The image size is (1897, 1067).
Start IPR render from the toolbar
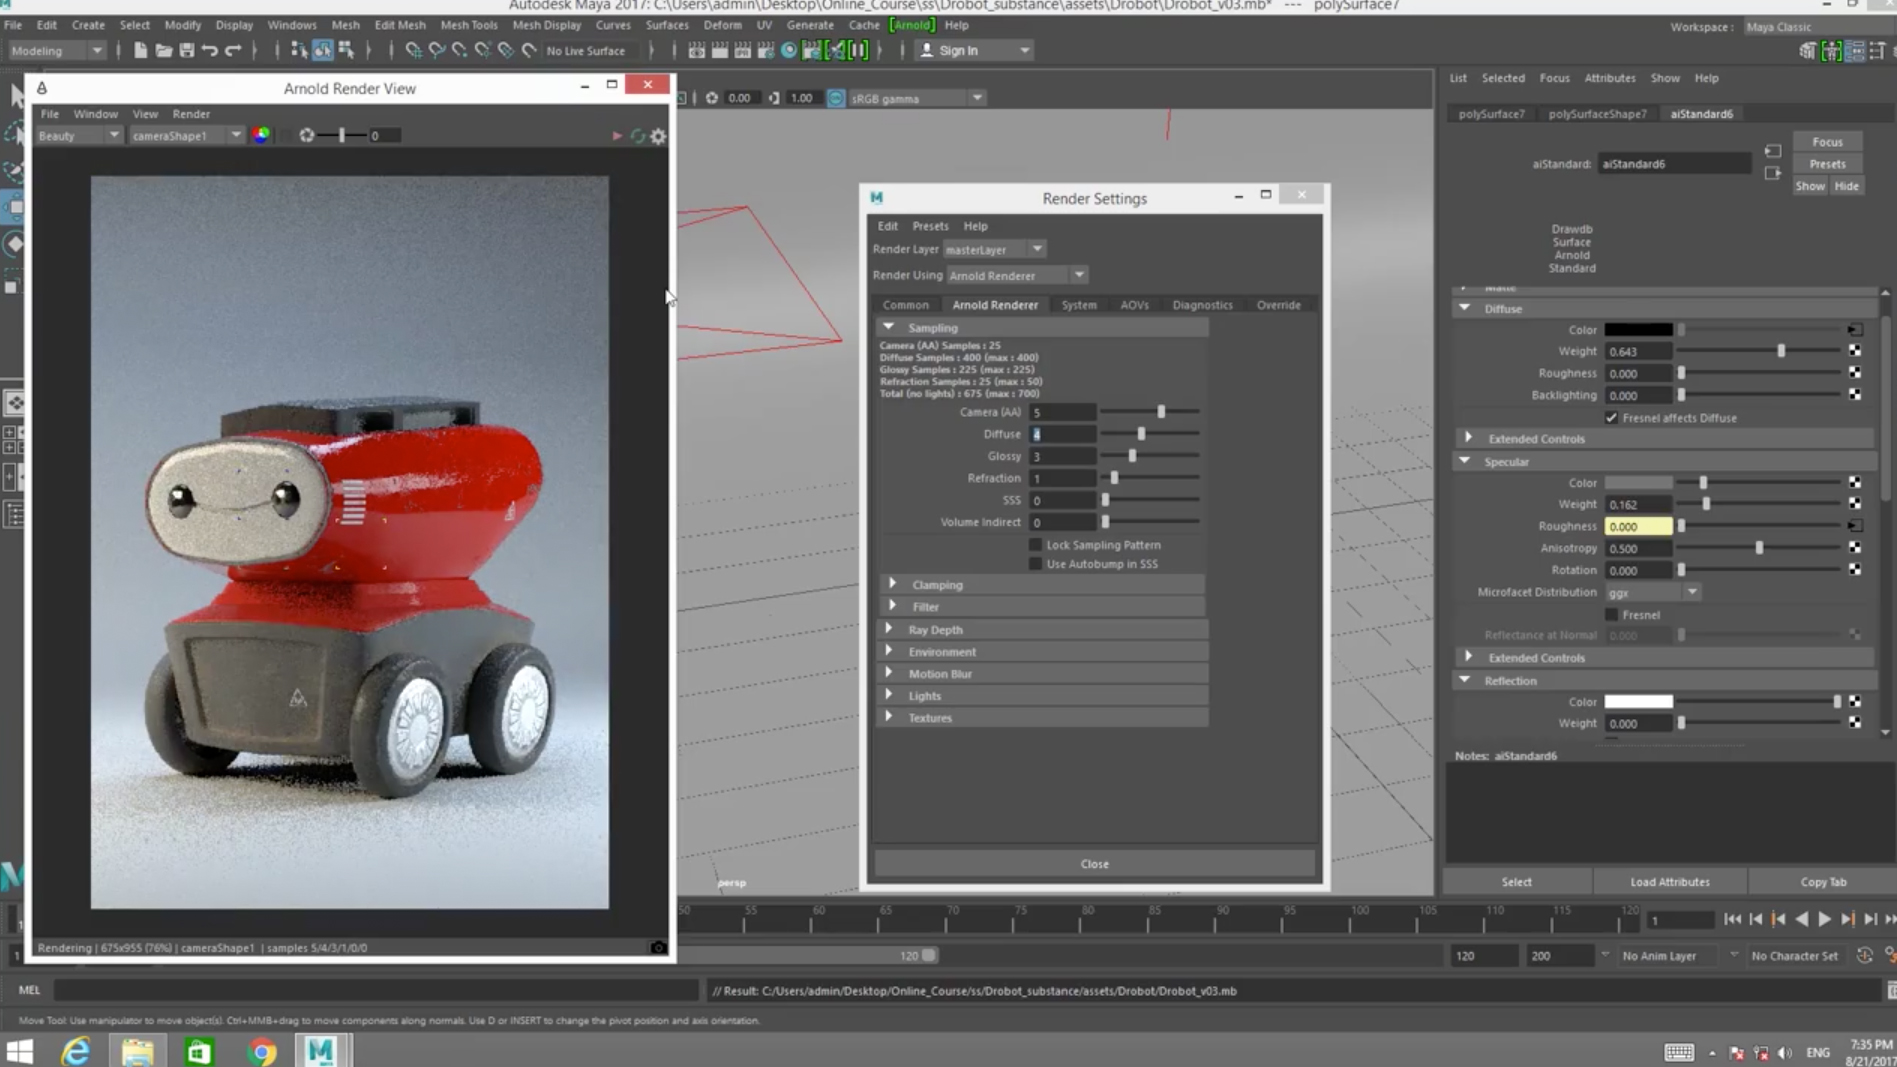742,50
